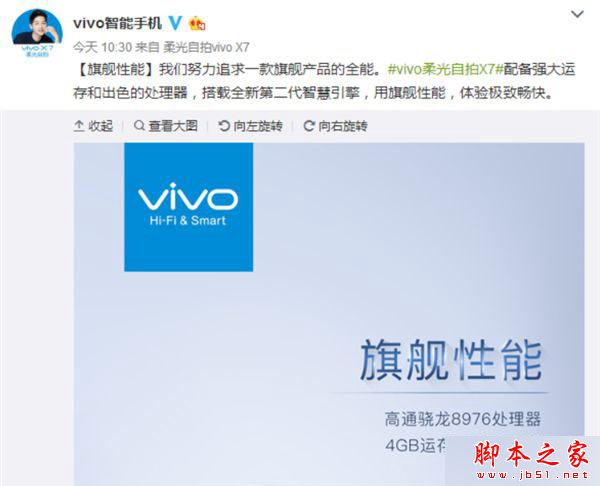Image resolution: width=600 pixels, height=486 pixels.
Task: Click the membership crown badge icon
Action: click(x=197, y=24)
